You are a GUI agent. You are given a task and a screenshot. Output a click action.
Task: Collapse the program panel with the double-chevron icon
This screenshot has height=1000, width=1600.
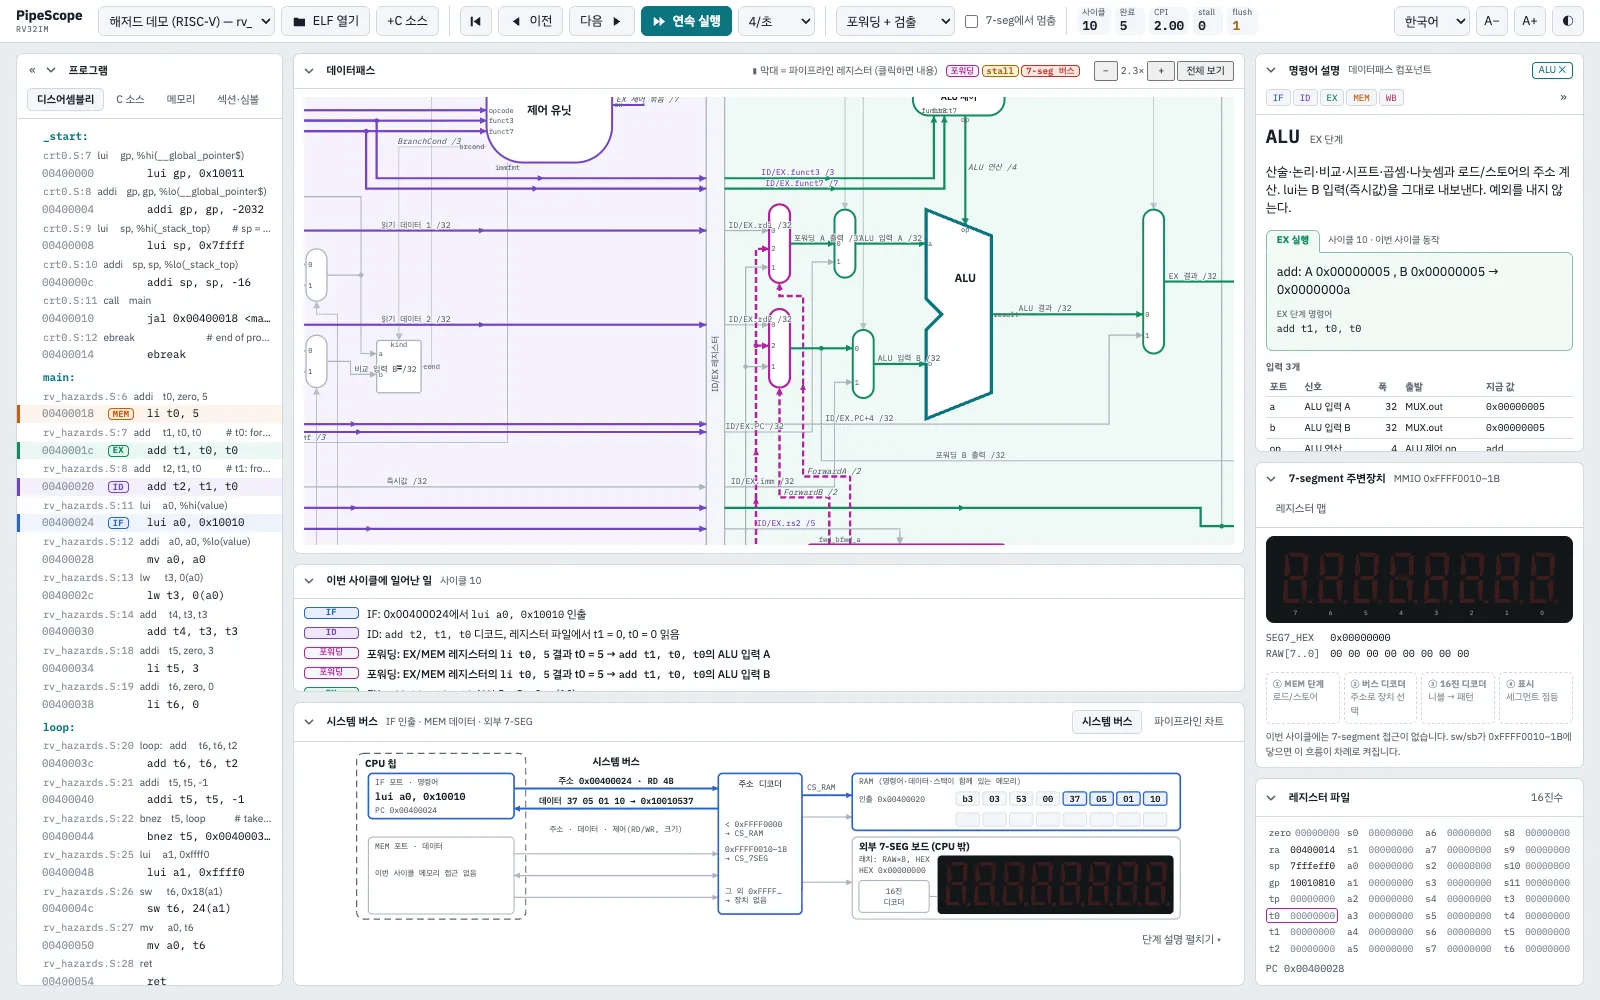point(33,70)
